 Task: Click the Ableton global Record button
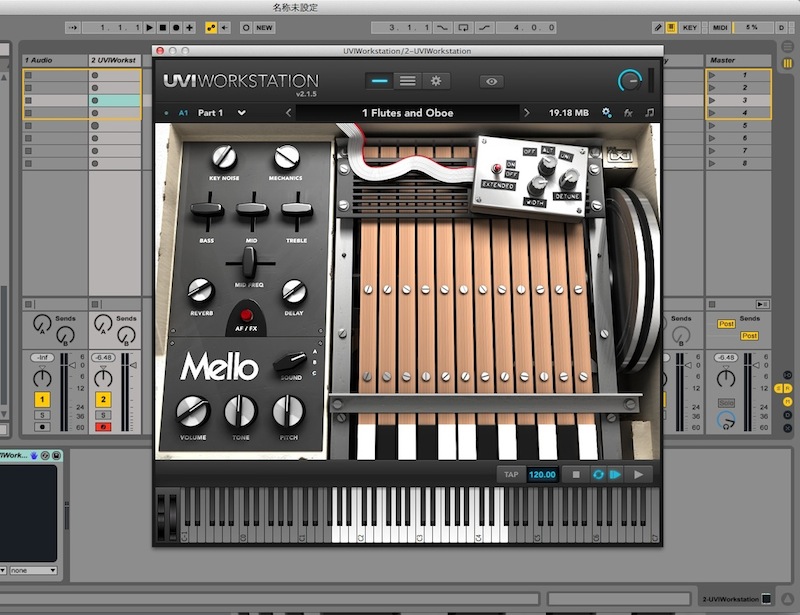coord(176,28)
